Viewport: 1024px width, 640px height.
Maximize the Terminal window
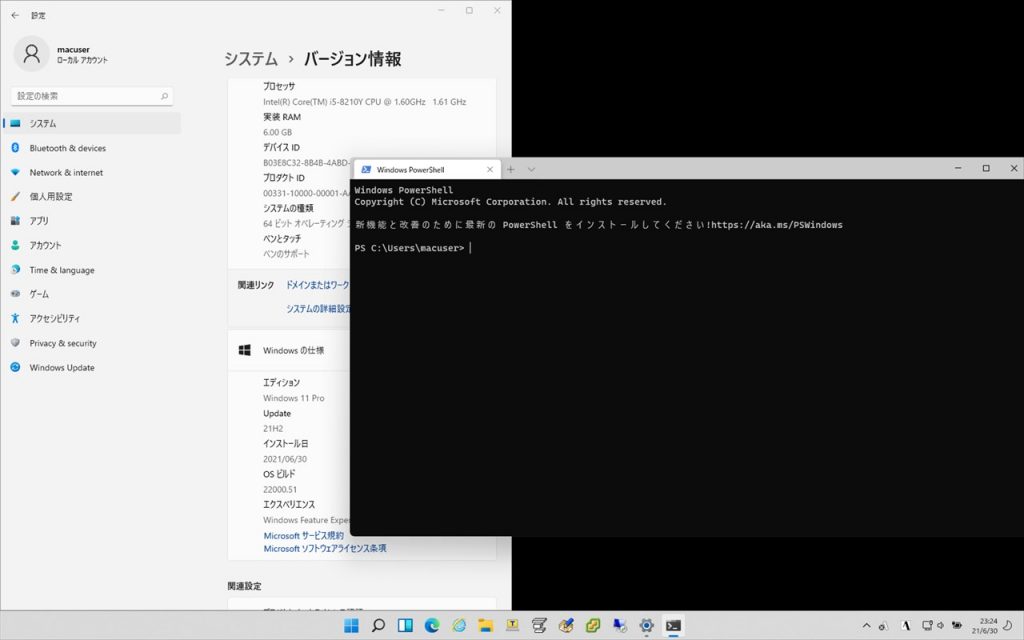(x=986, y=168)
